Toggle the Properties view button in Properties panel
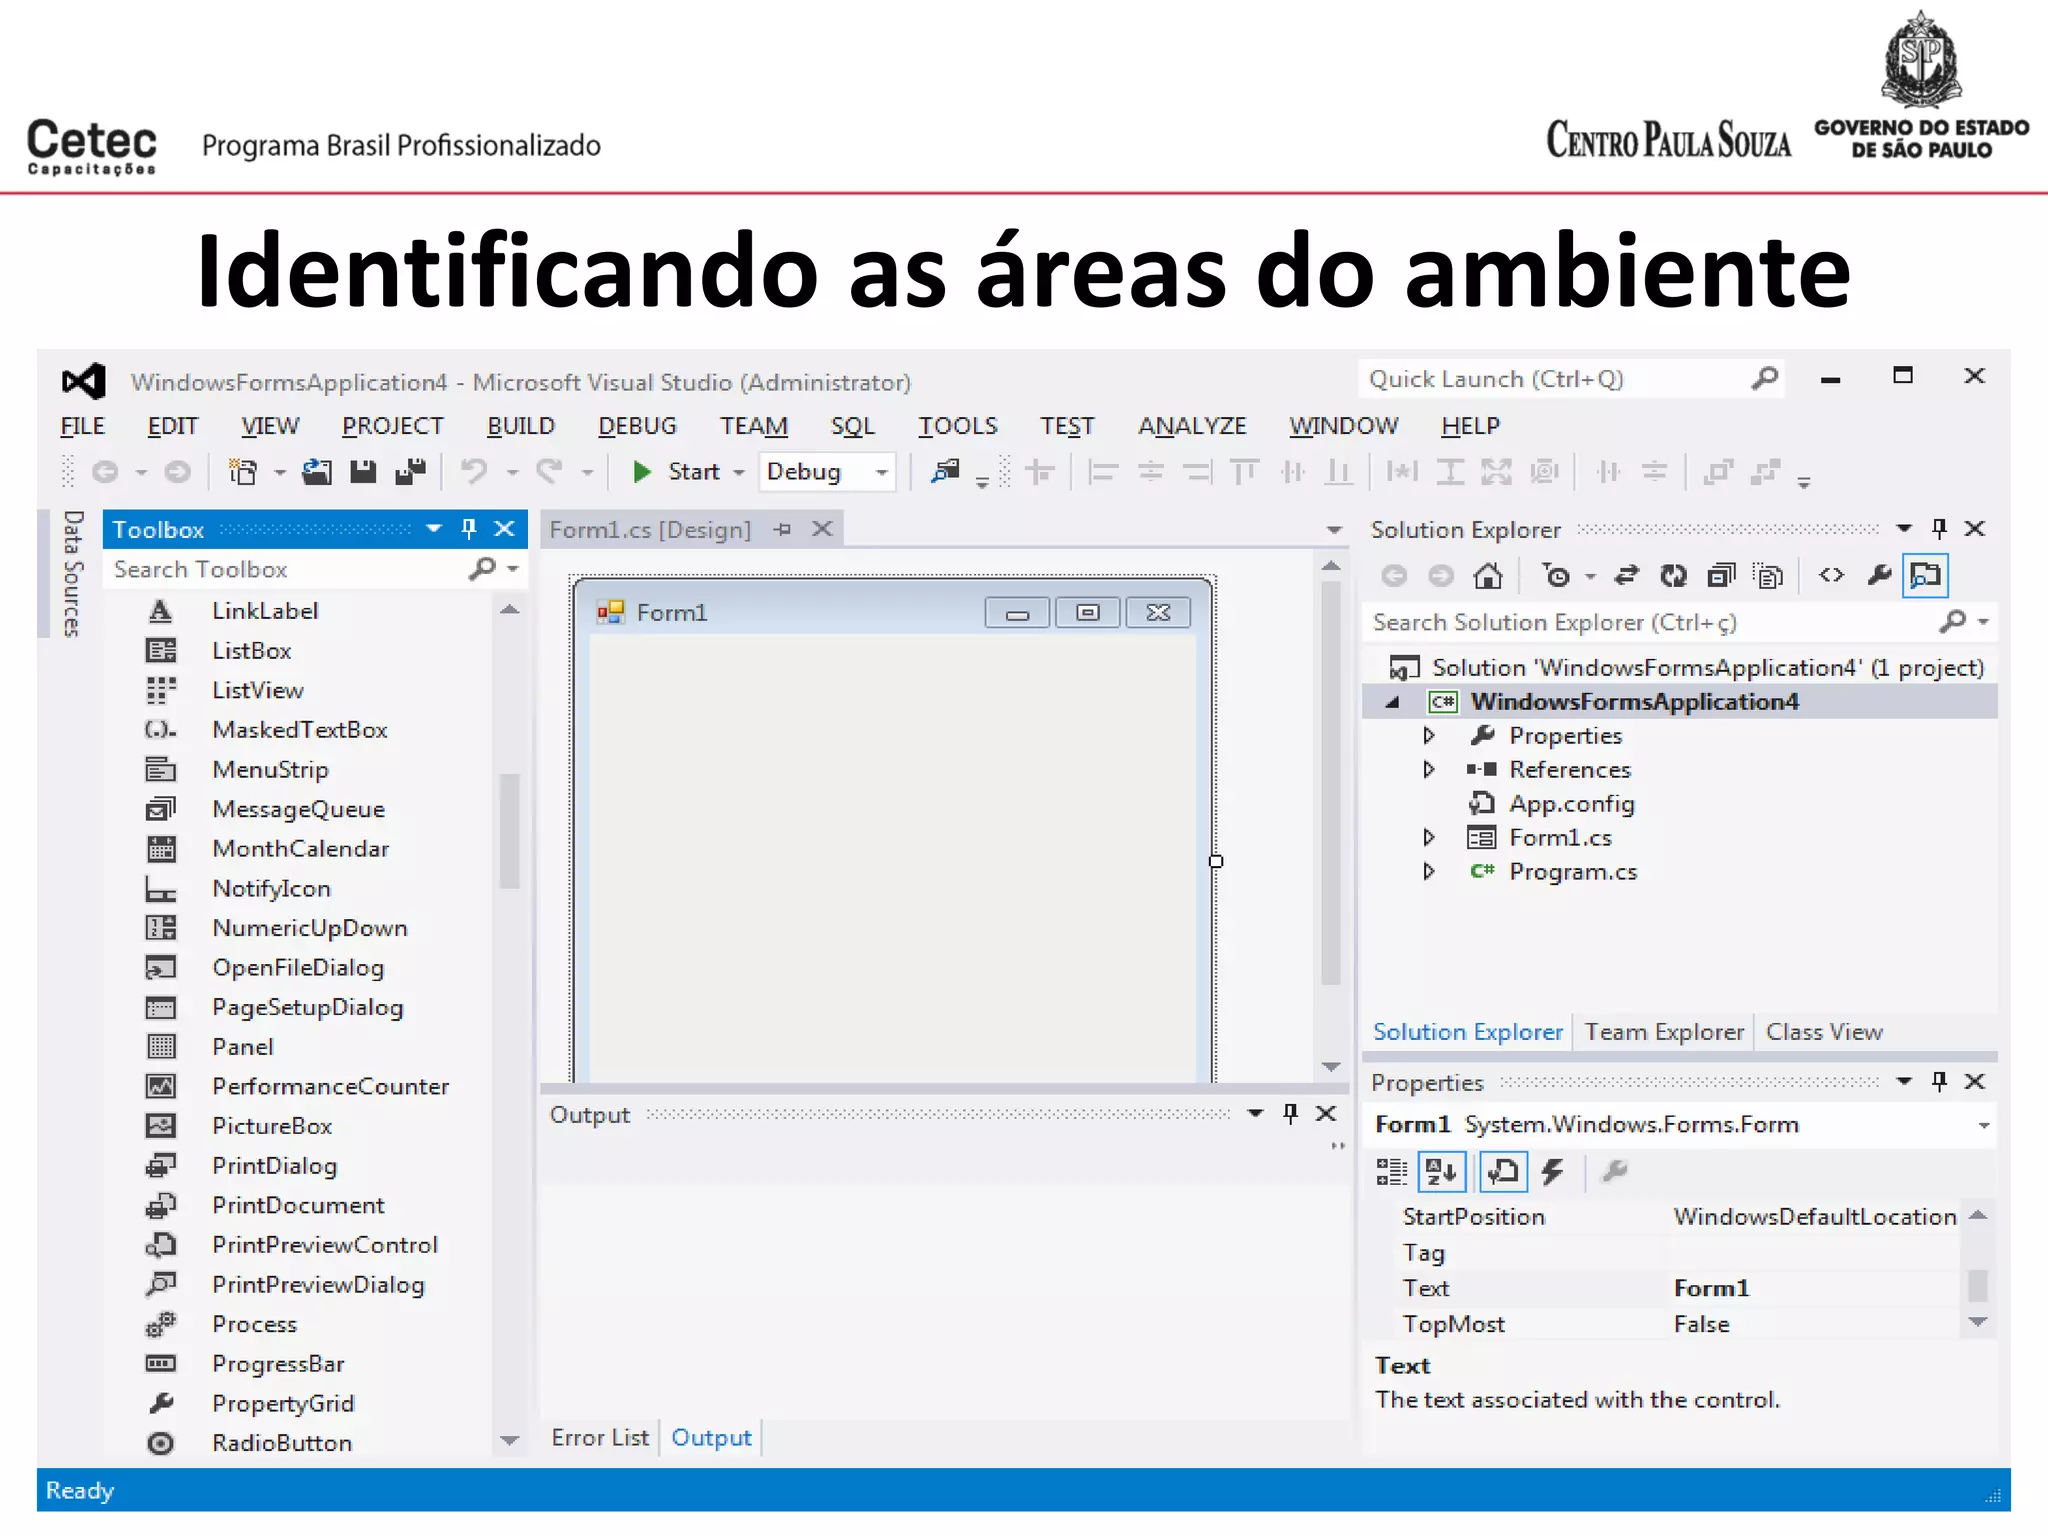 coord(1503,1171)
